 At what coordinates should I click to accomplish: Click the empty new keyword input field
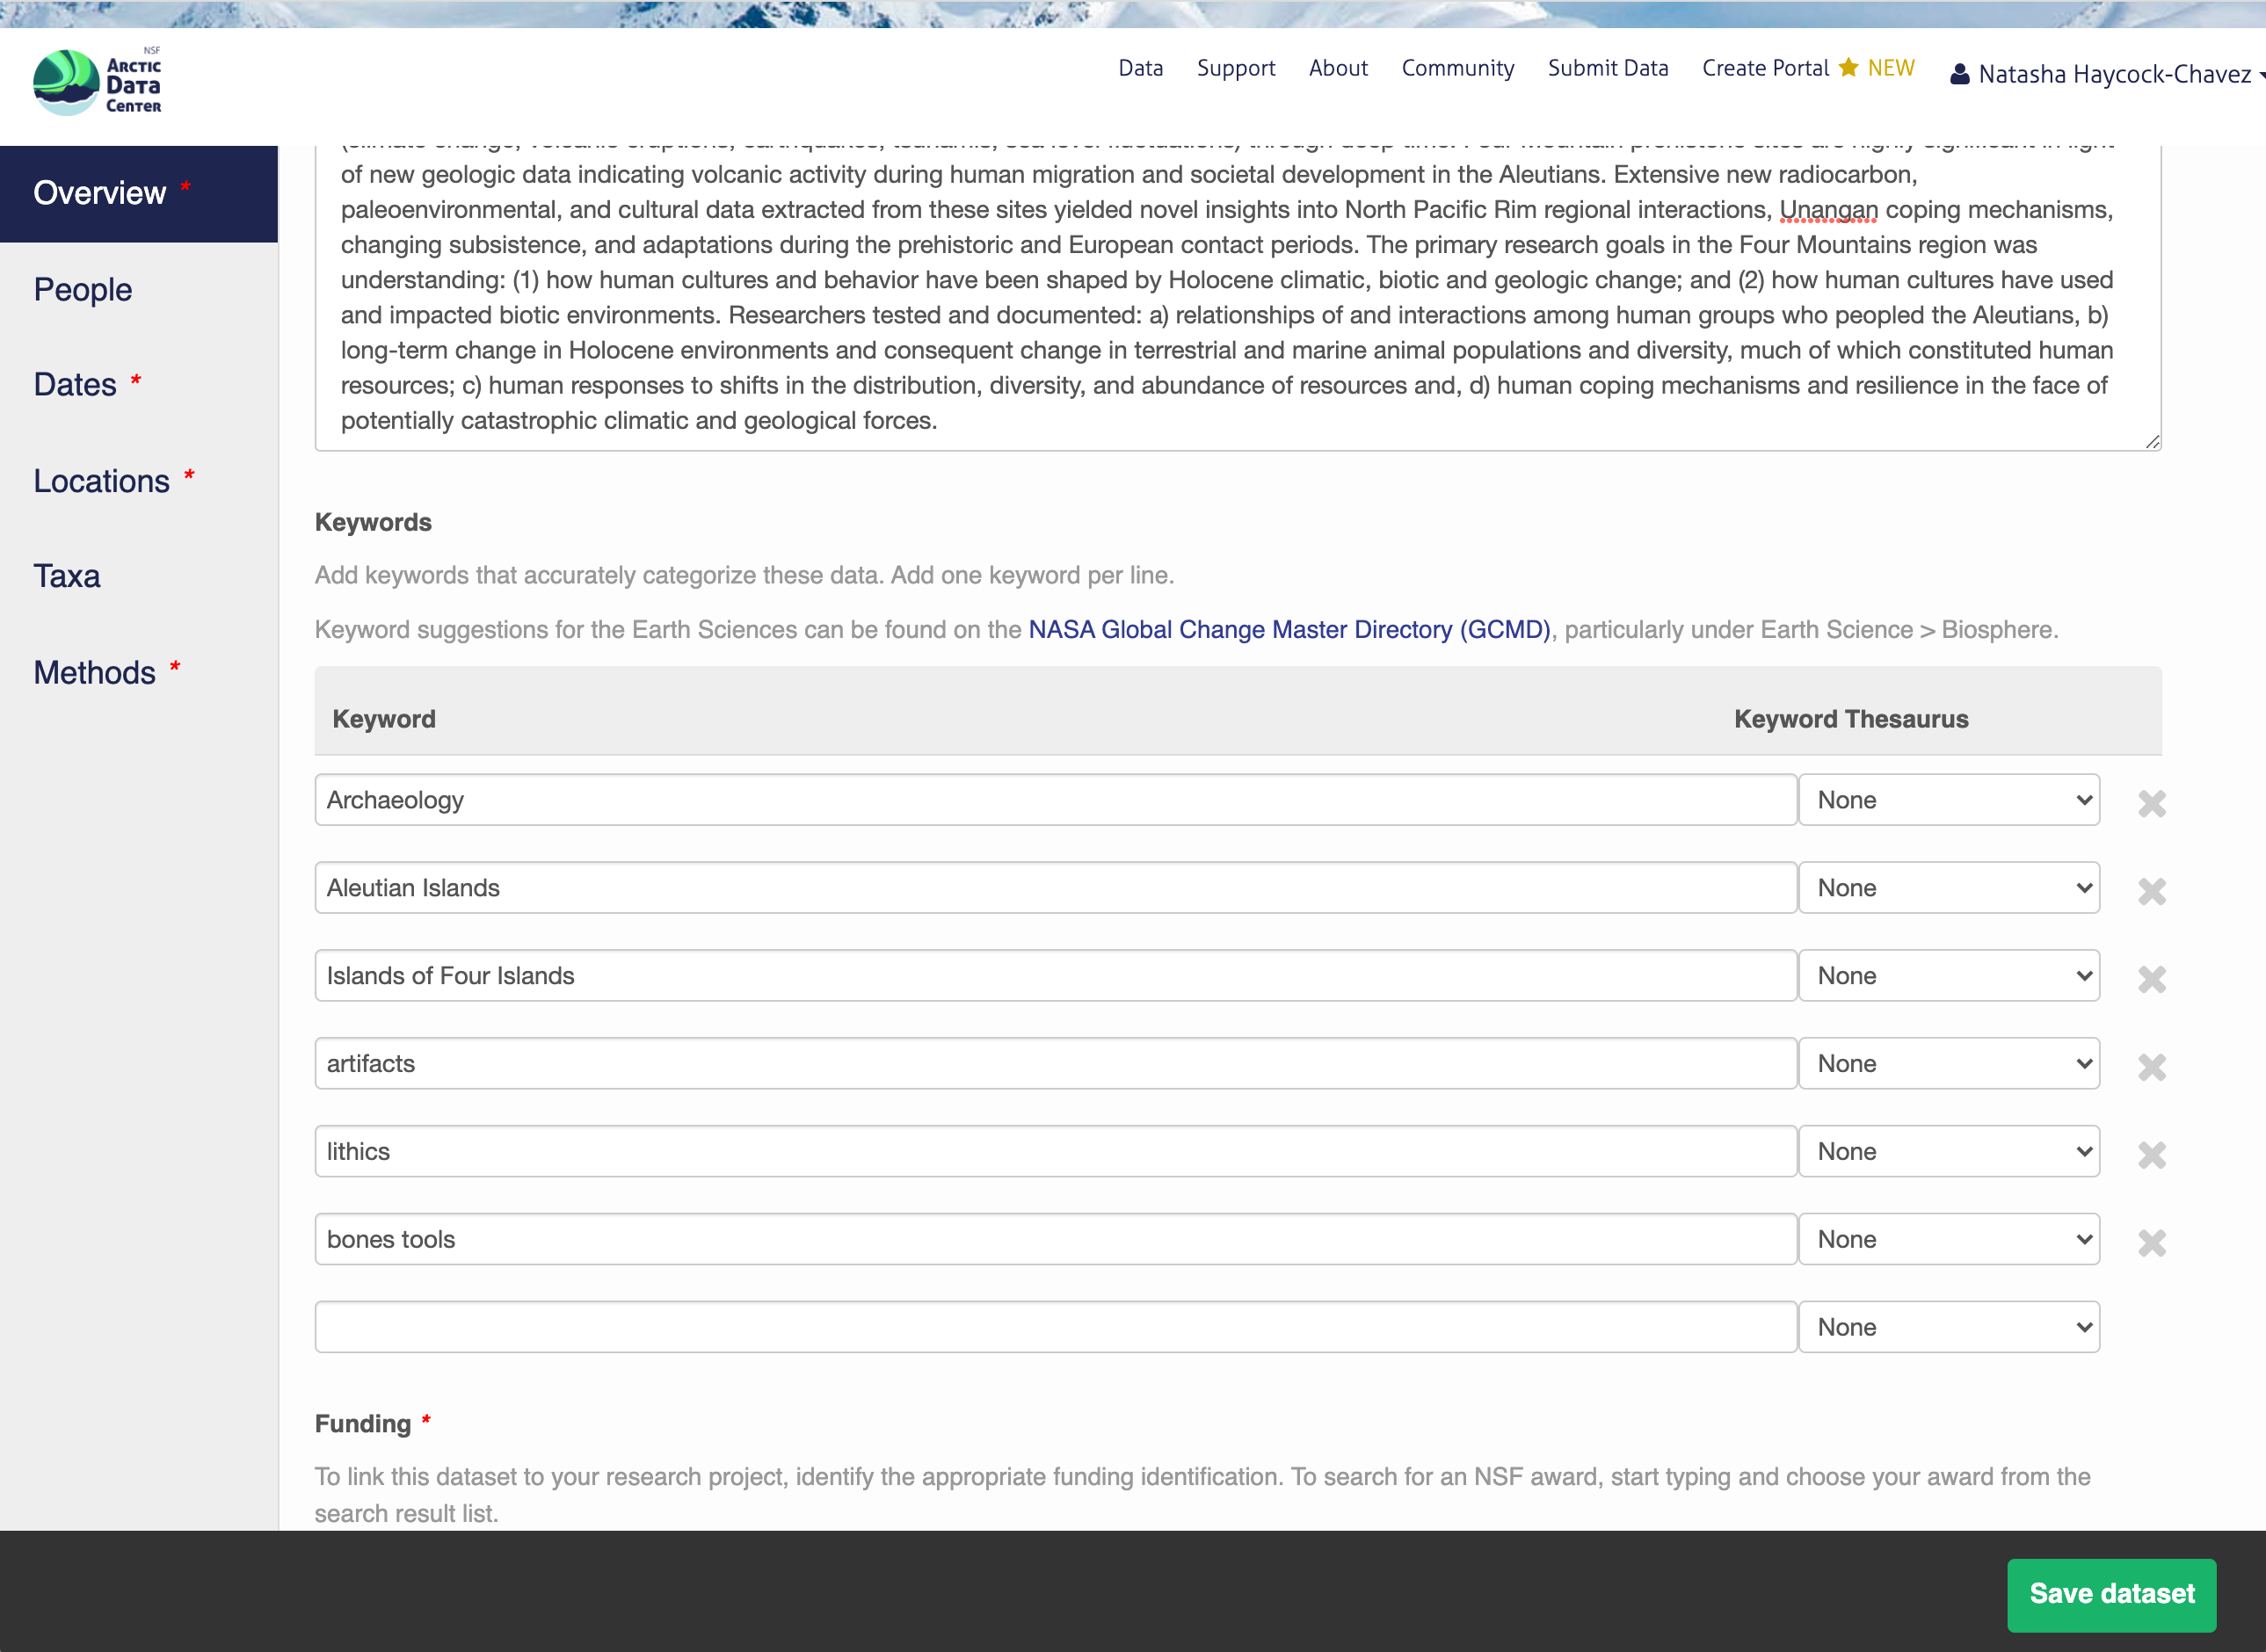click(1055, 1327)
